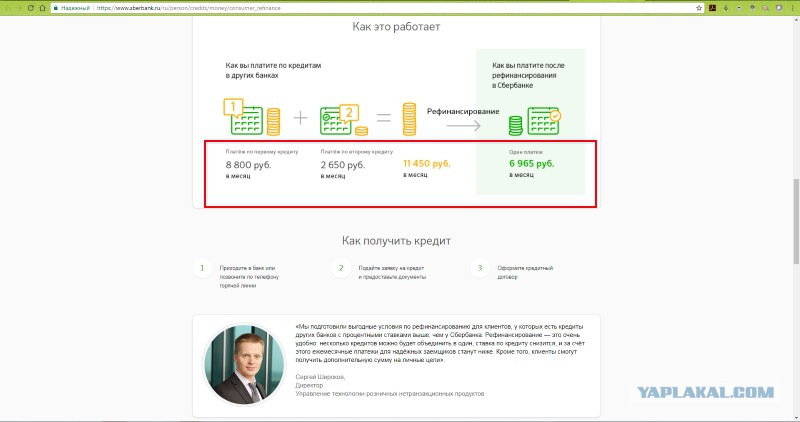Reload the page with the refresh icon
800x422 pixels.
pyautogui.click(x=31, y=8)
